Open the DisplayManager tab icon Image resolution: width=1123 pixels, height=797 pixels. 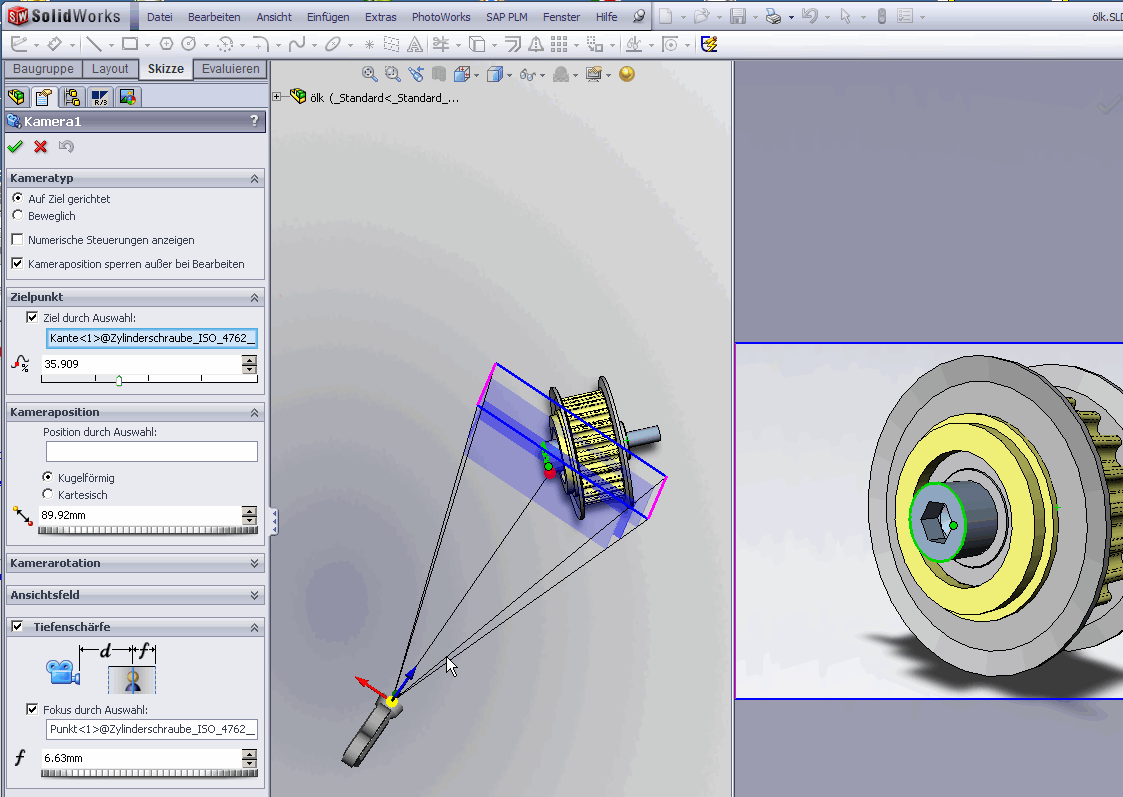click(127, 97)
